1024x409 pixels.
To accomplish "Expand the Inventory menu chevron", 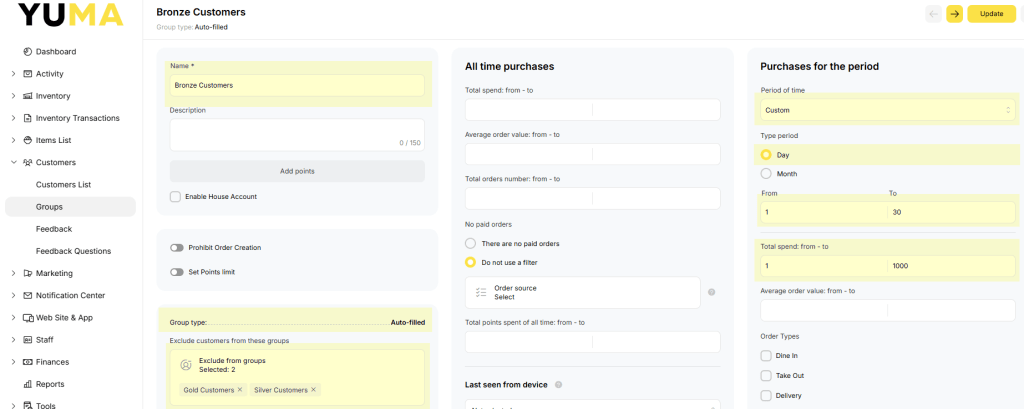I will click(14, 96).
